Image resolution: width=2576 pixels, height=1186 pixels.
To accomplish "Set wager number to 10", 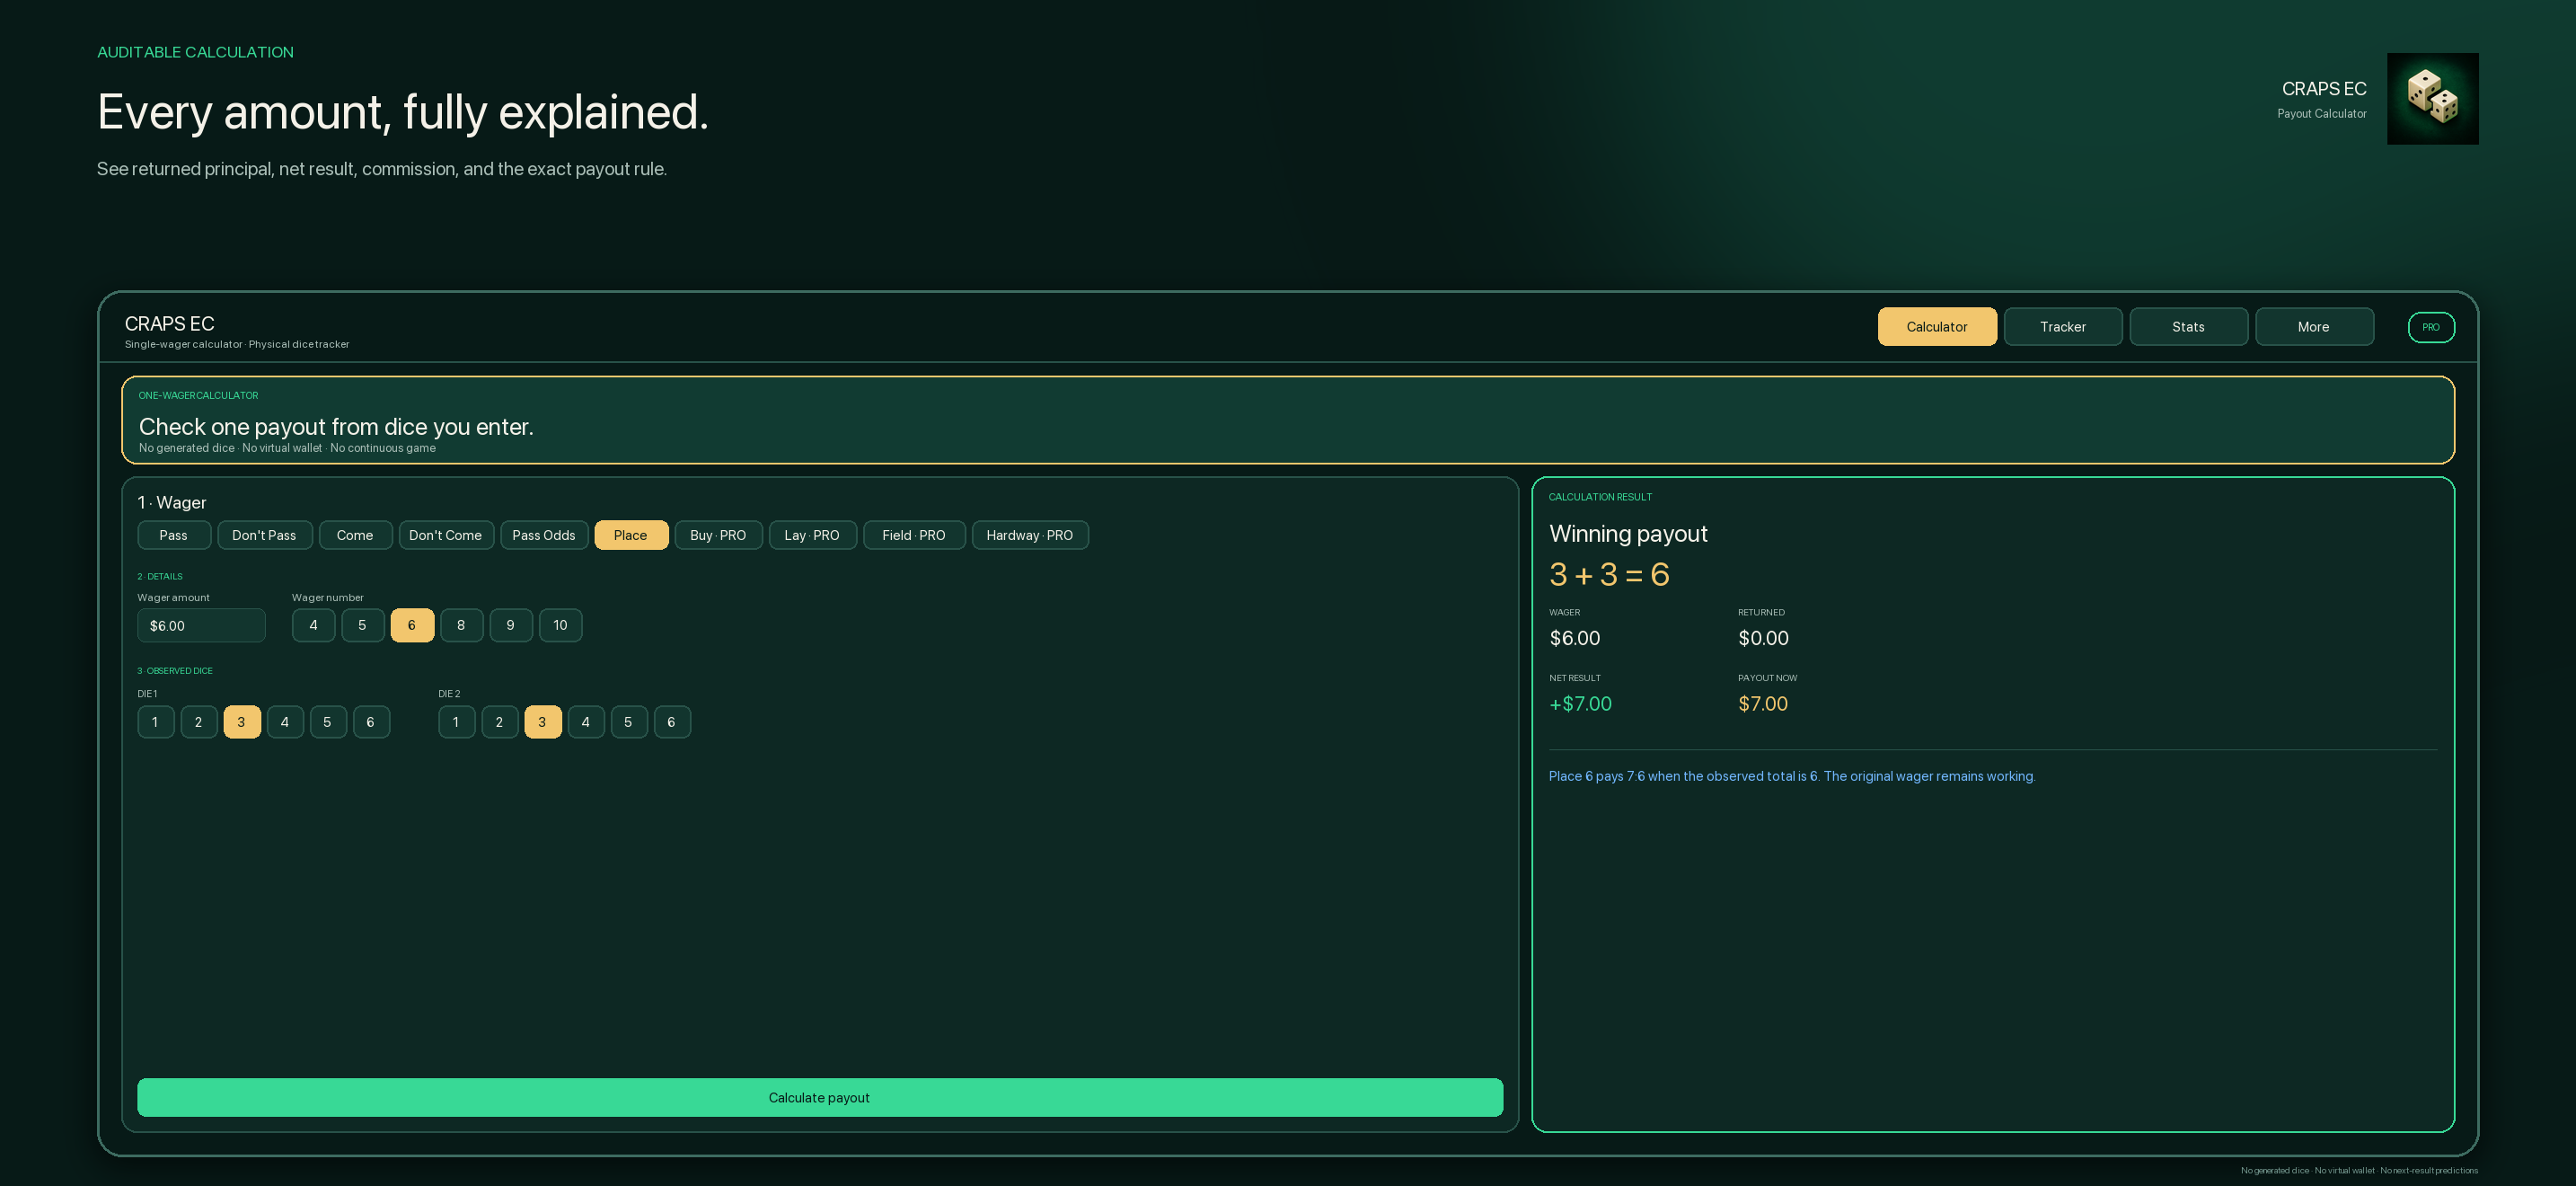I will [x=560, y=625].
